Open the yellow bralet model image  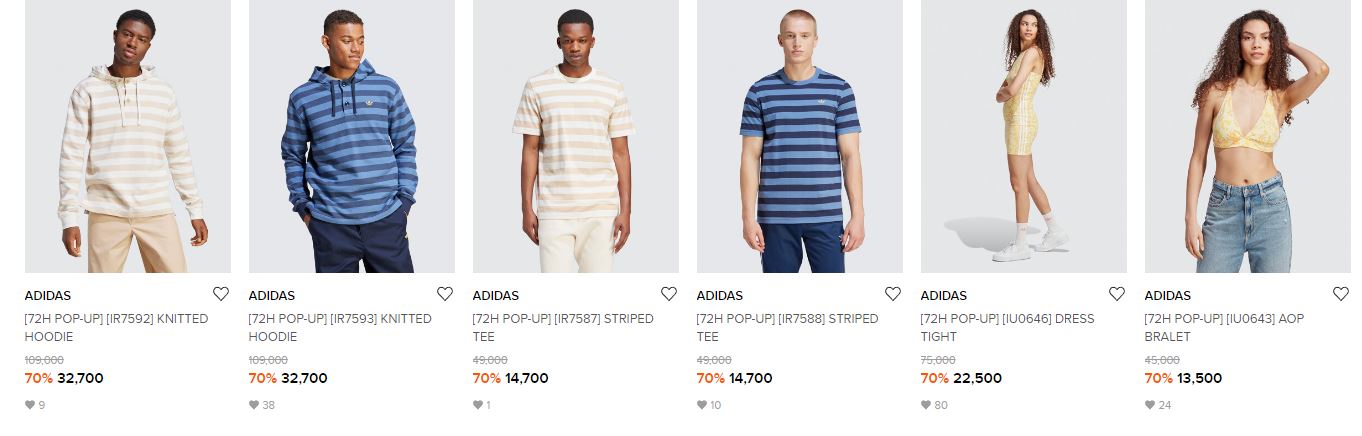click(1248, 136)
